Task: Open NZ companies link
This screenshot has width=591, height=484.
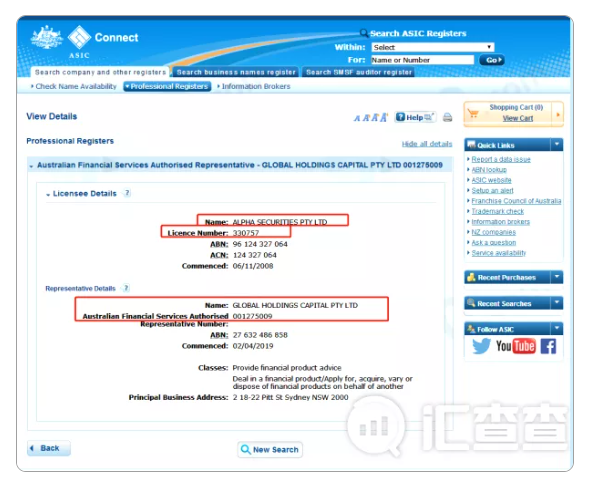Action: 493,232
